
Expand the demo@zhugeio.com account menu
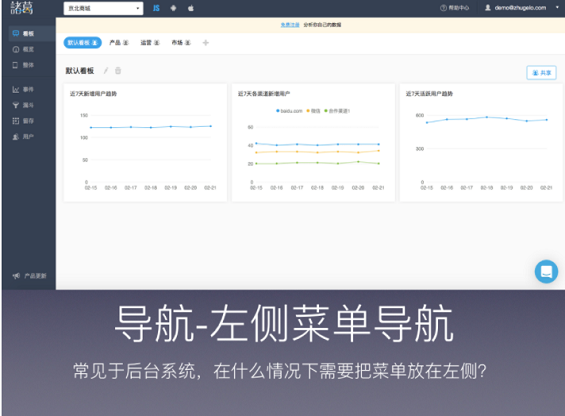(x=522, y=8)
